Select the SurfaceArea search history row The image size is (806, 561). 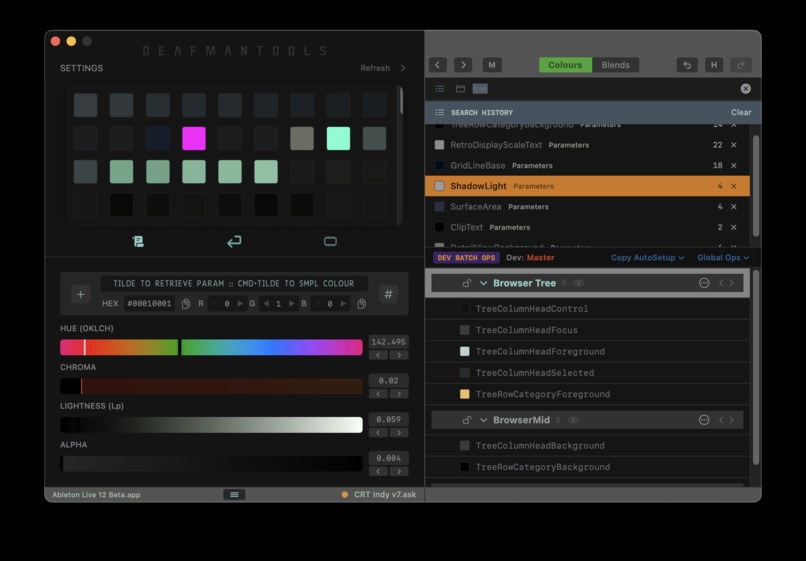588,207
